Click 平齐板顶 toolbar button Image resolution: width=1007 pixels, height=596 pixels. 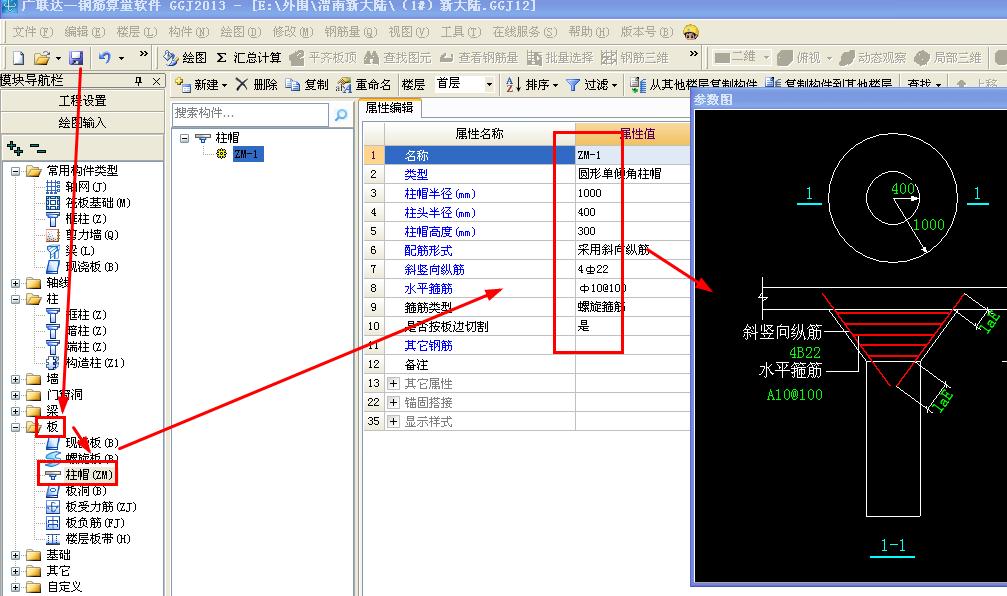tap(323, 58)
